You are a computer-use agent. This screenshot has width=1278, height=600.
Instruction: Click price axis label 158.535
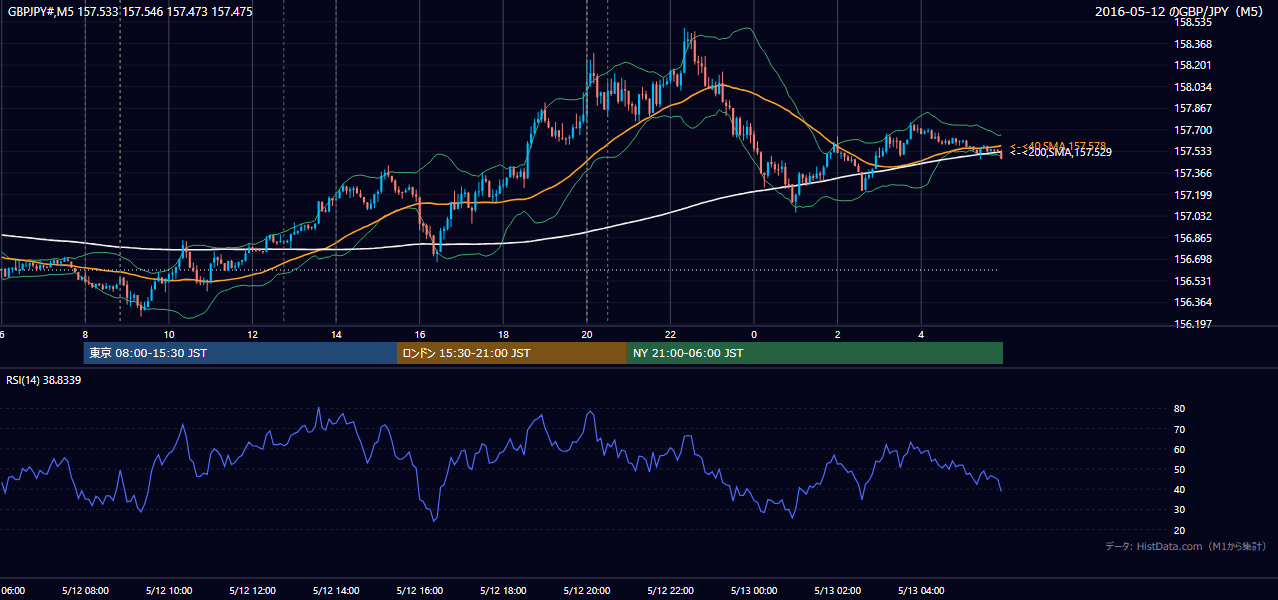1193,22
